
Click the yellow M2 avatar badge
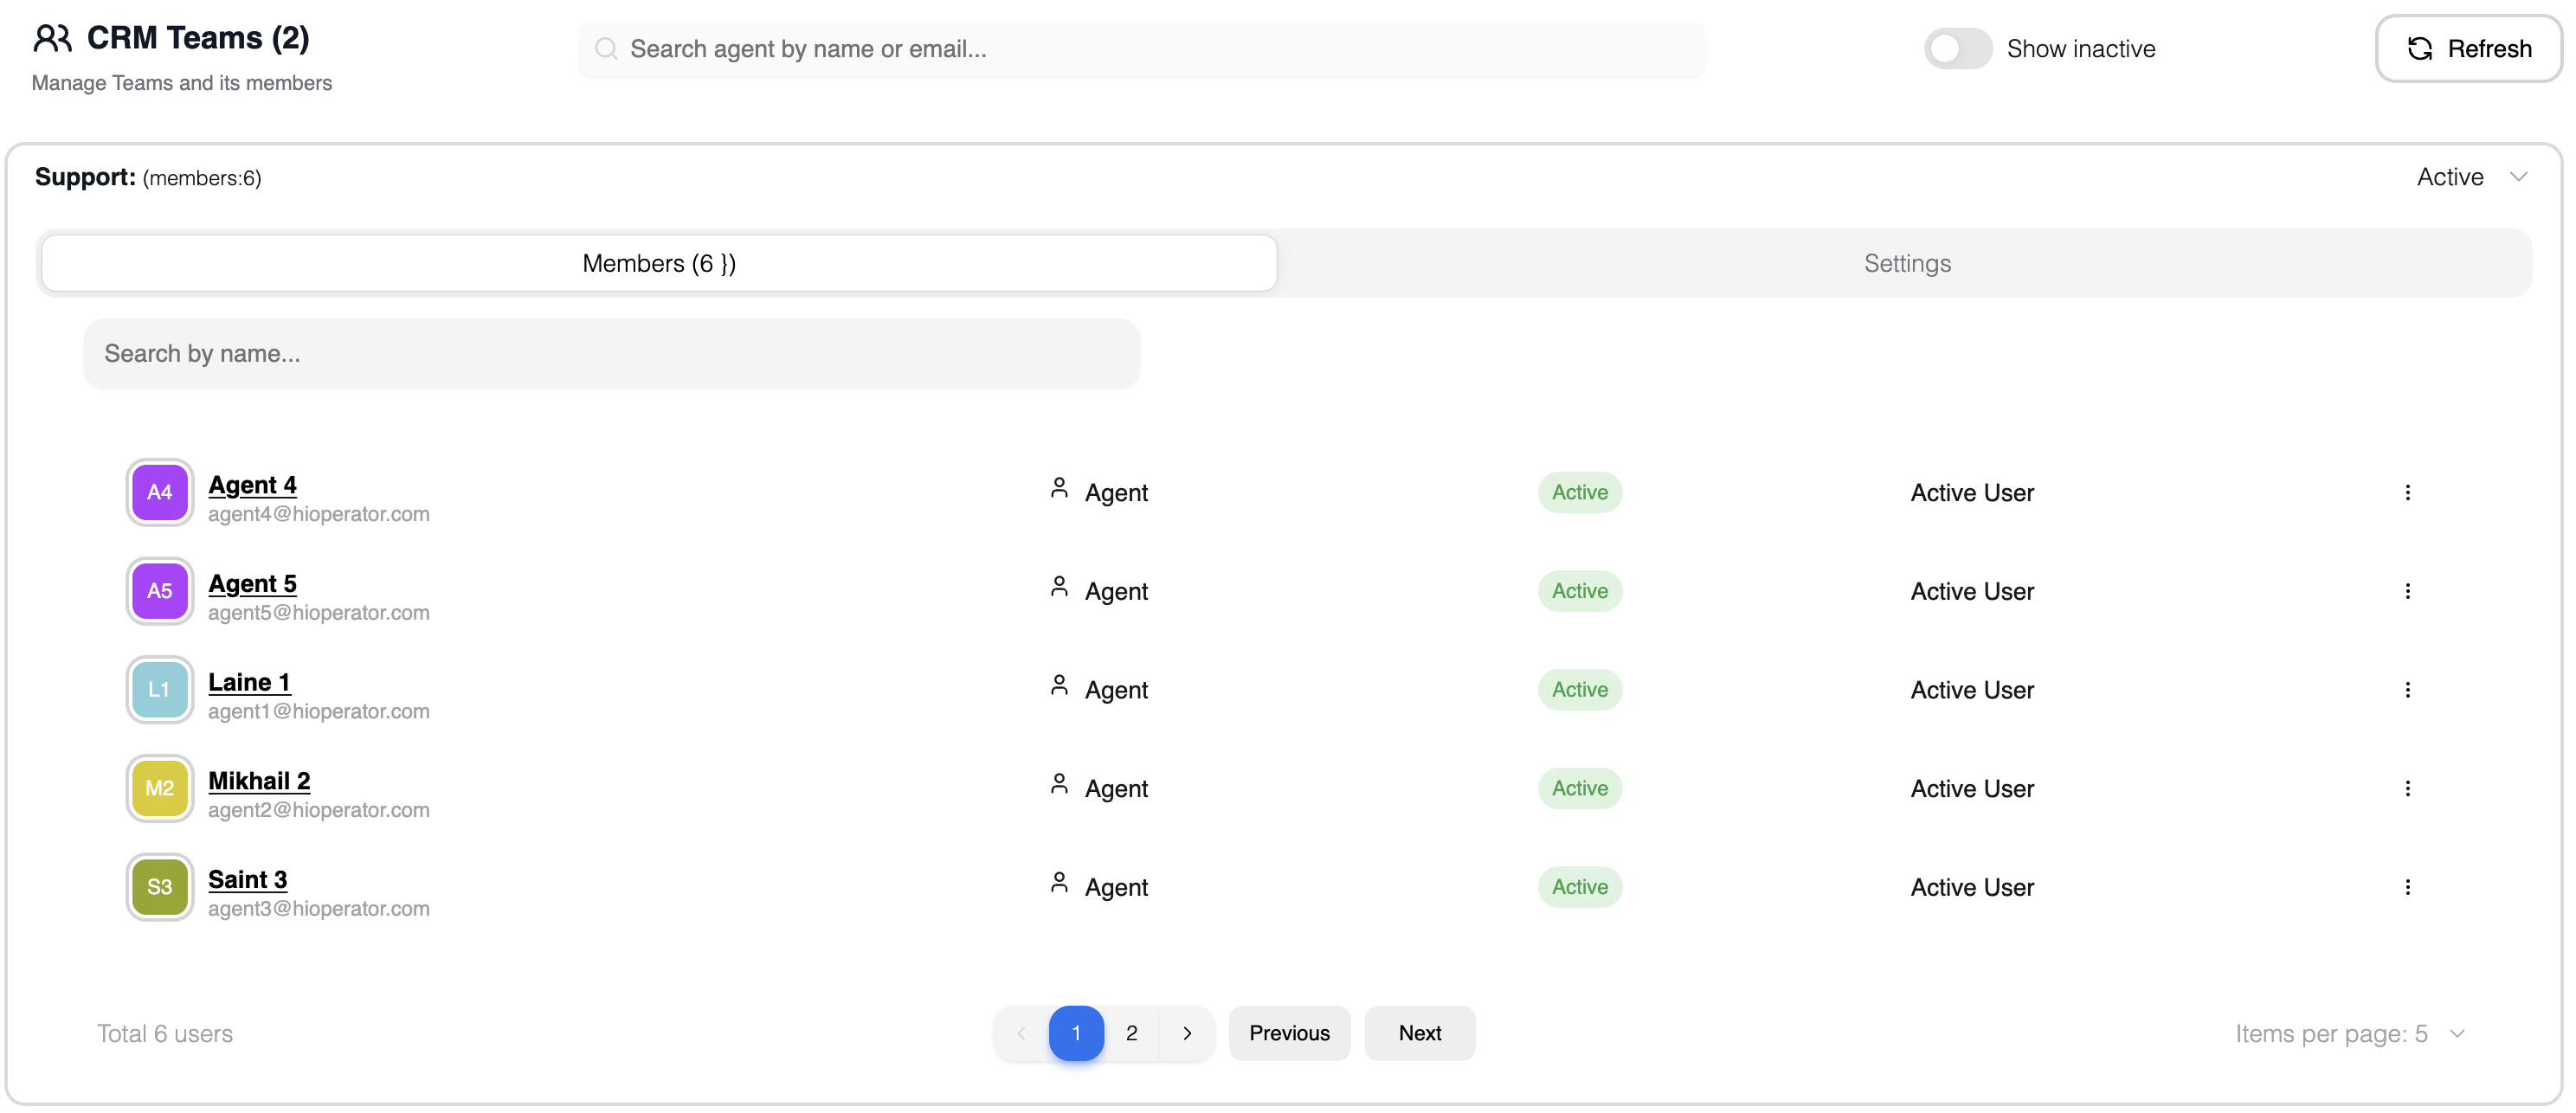click(x=159, y=788)
